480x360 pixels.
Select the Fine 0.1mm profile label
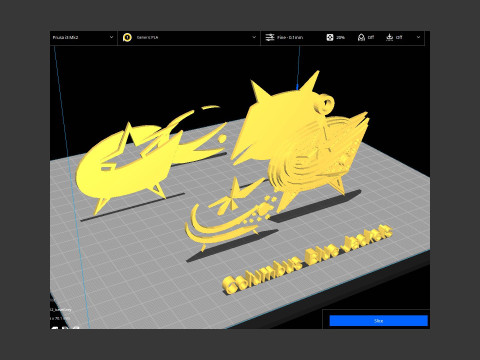click(x=290, y=38)
